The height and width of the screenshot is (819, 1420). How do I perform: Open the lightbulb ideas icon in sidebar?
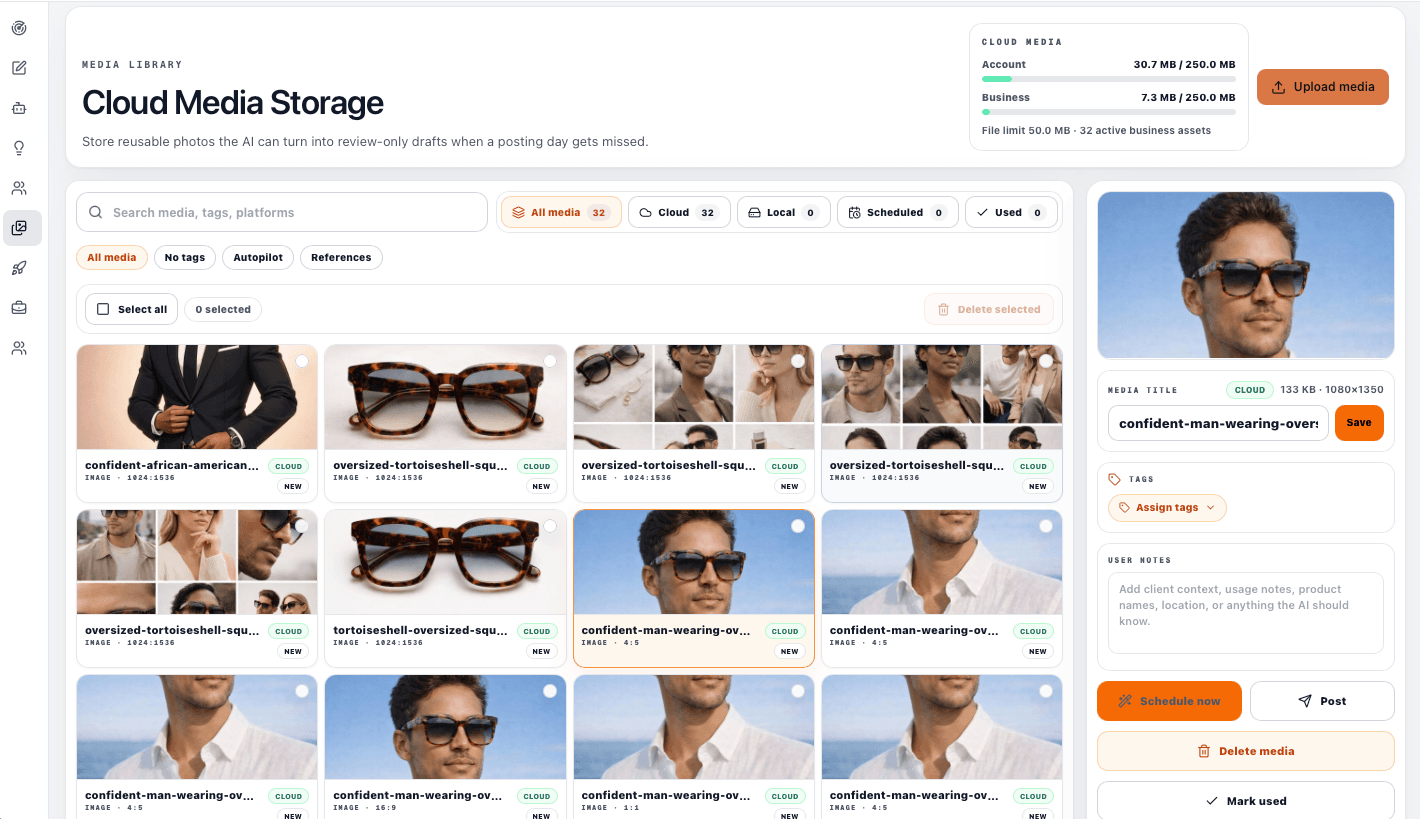[x=19, y=148]
